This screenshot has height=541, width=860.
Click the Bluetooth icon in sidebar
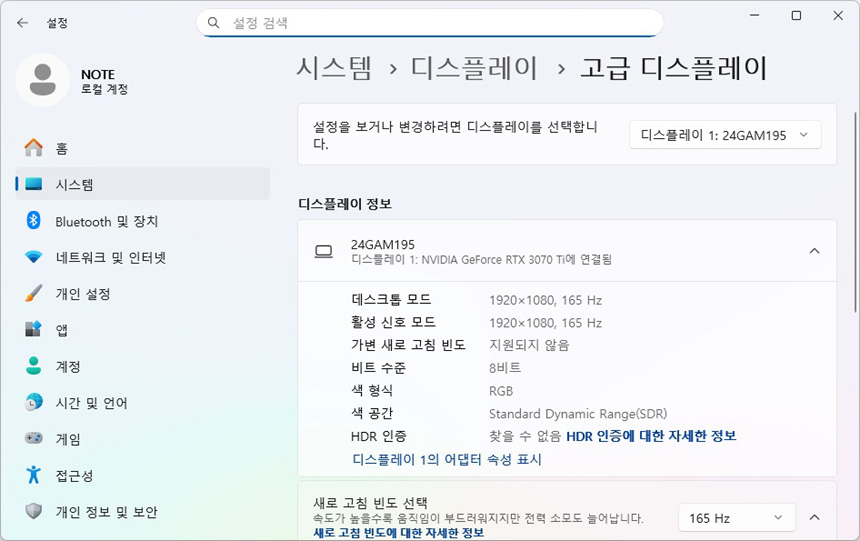coord(34,221)
